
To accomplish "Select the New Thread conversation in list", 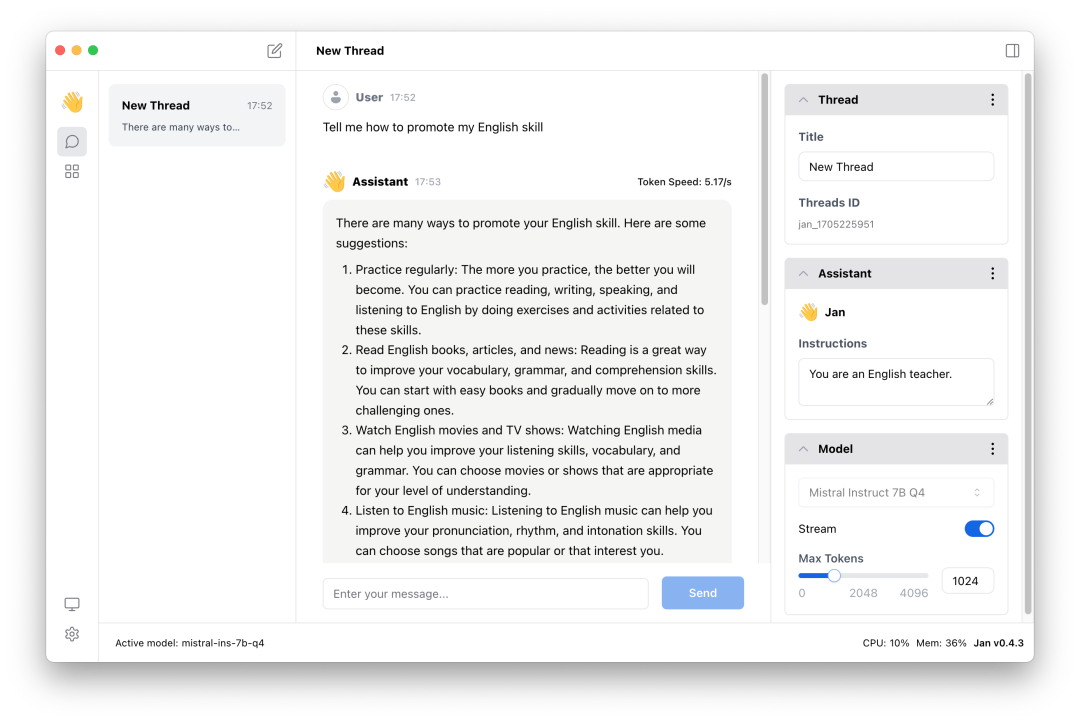I will coord(197,115).
